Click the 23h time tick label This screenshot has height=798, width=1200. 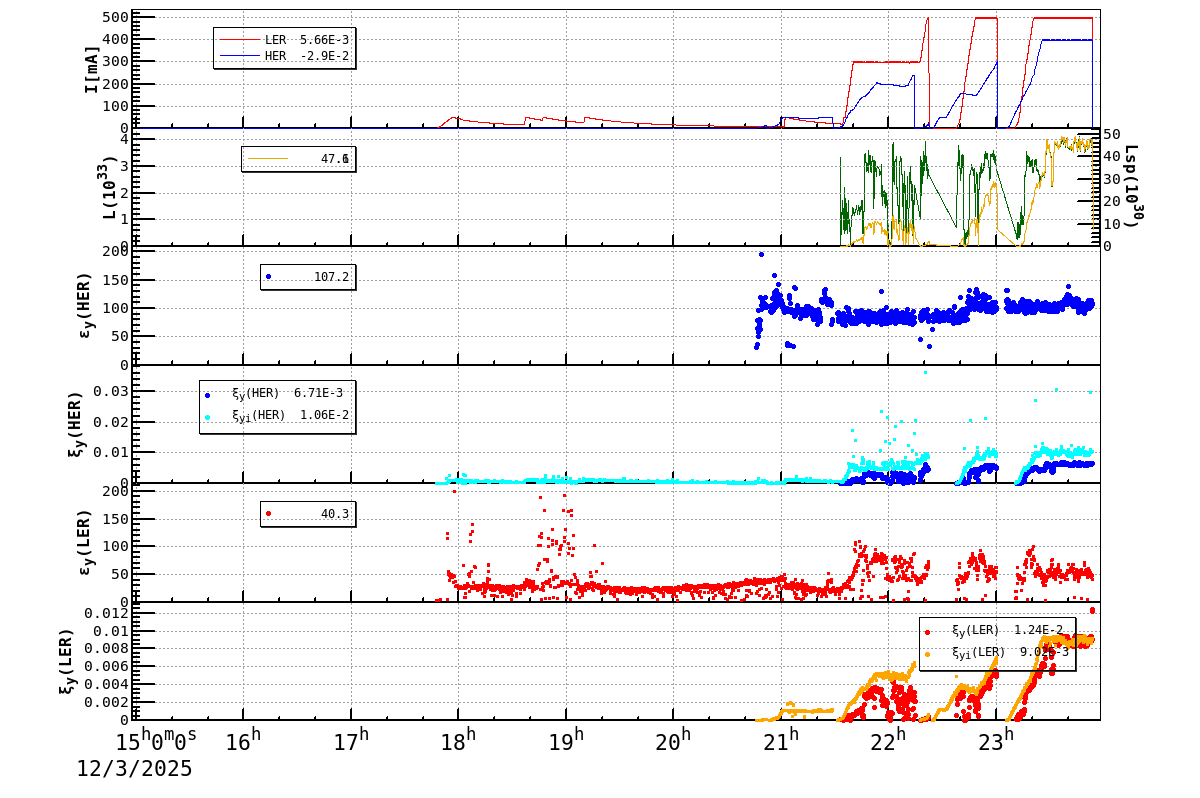[x=995, y=741]
